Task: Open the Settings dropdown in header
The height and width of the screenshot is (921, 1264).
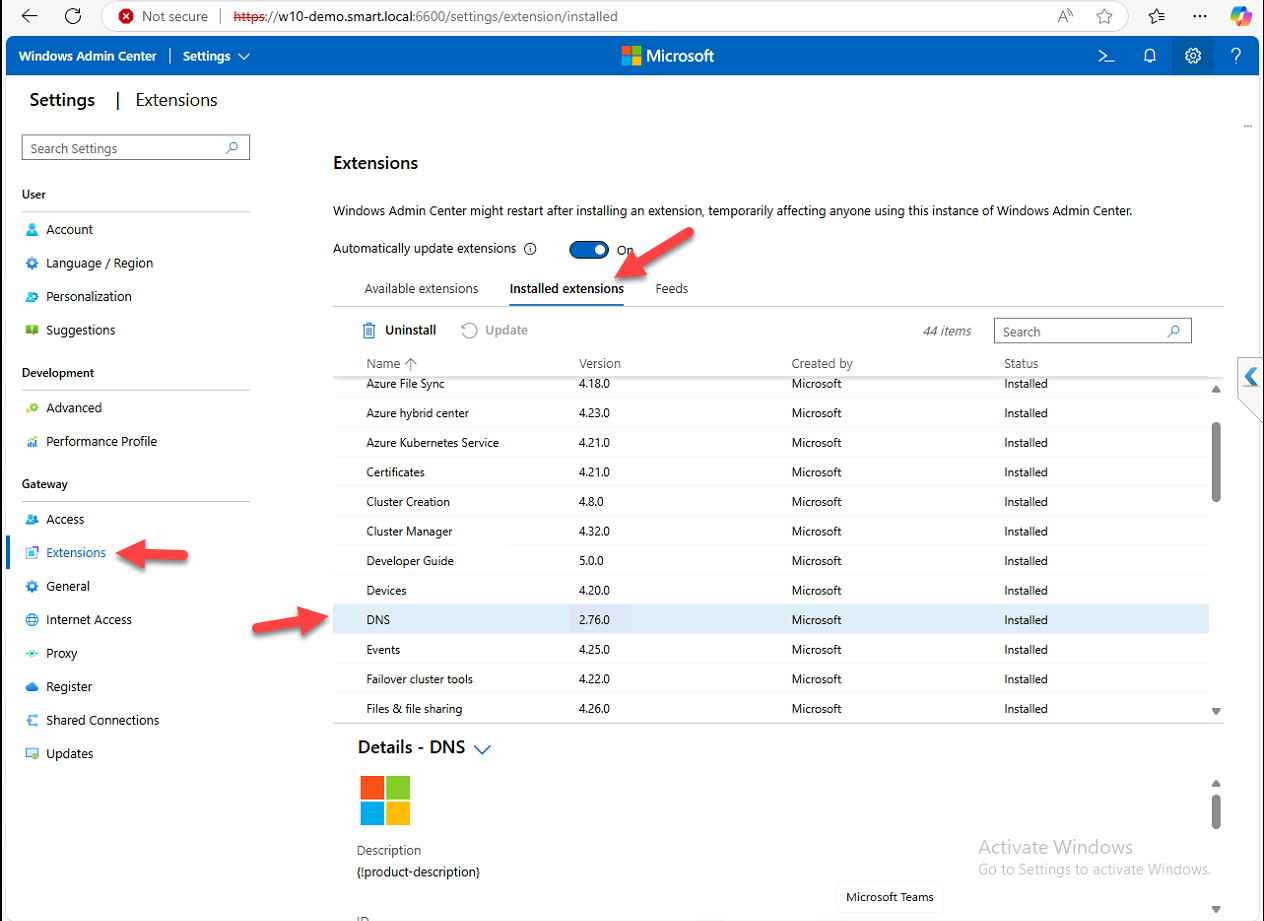Action: 216,56
